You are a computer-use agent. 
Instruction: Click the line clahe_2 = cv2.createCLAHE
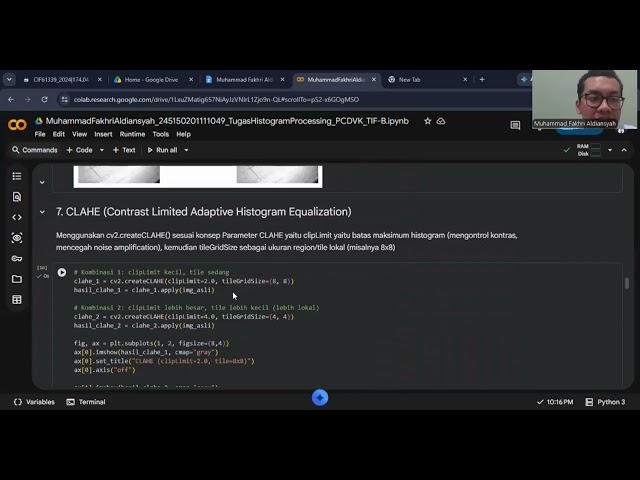pos(184,317)
